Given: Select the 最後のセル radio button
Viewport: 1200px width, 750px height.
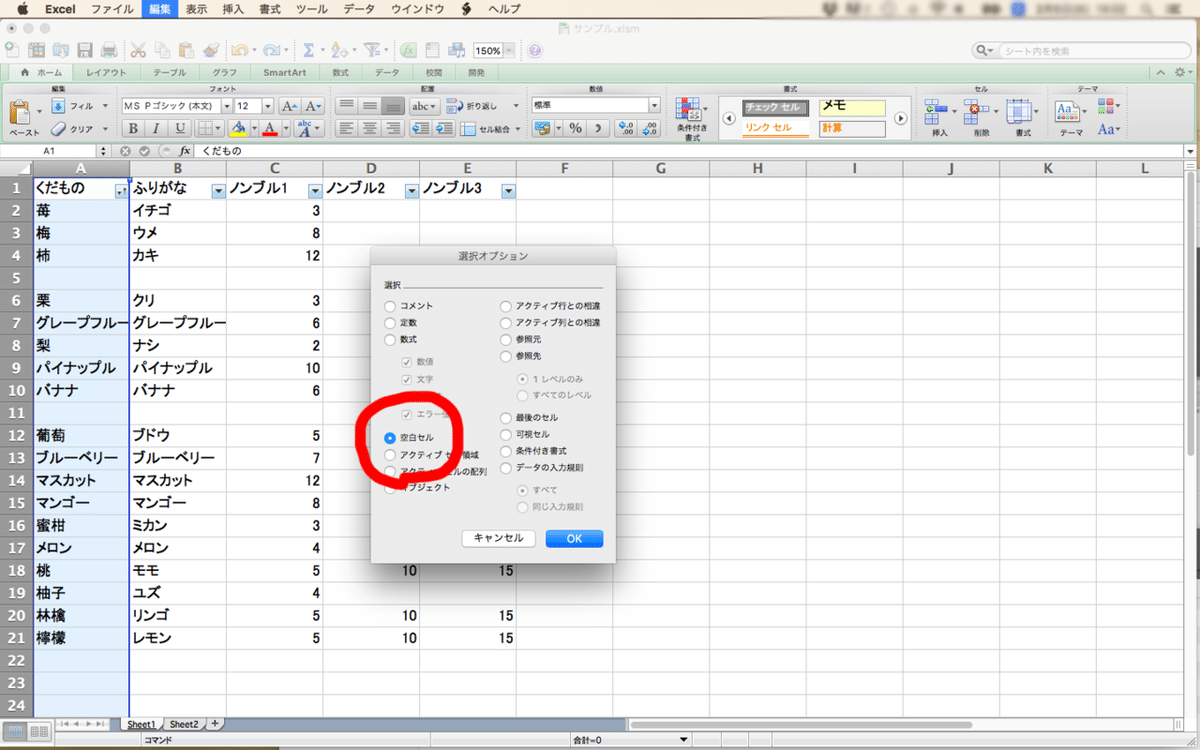Looking at the screenshot, I should (506, 417).
